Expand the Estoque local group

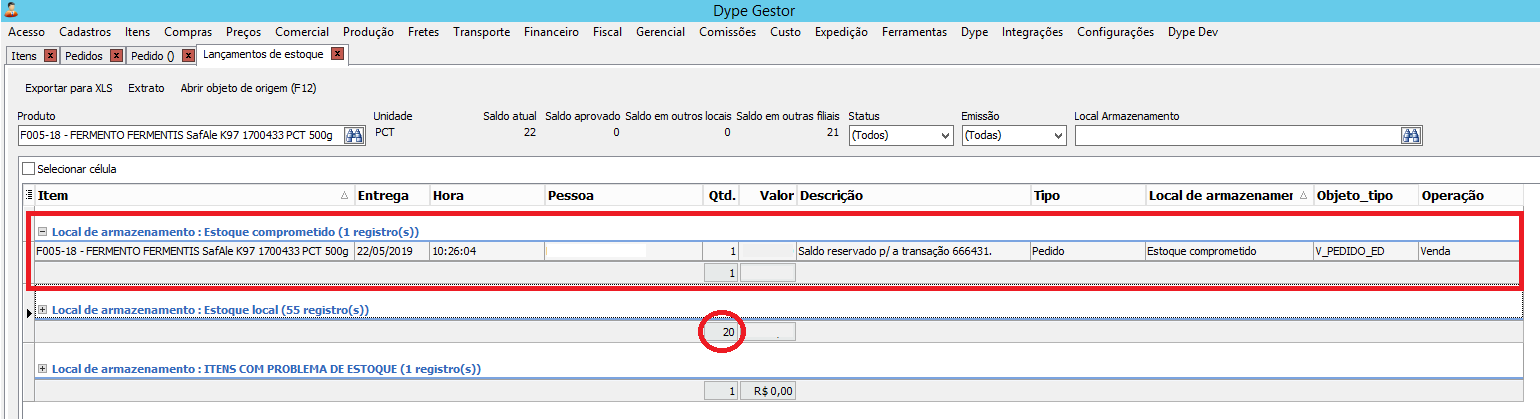click(x=43, y=310)
